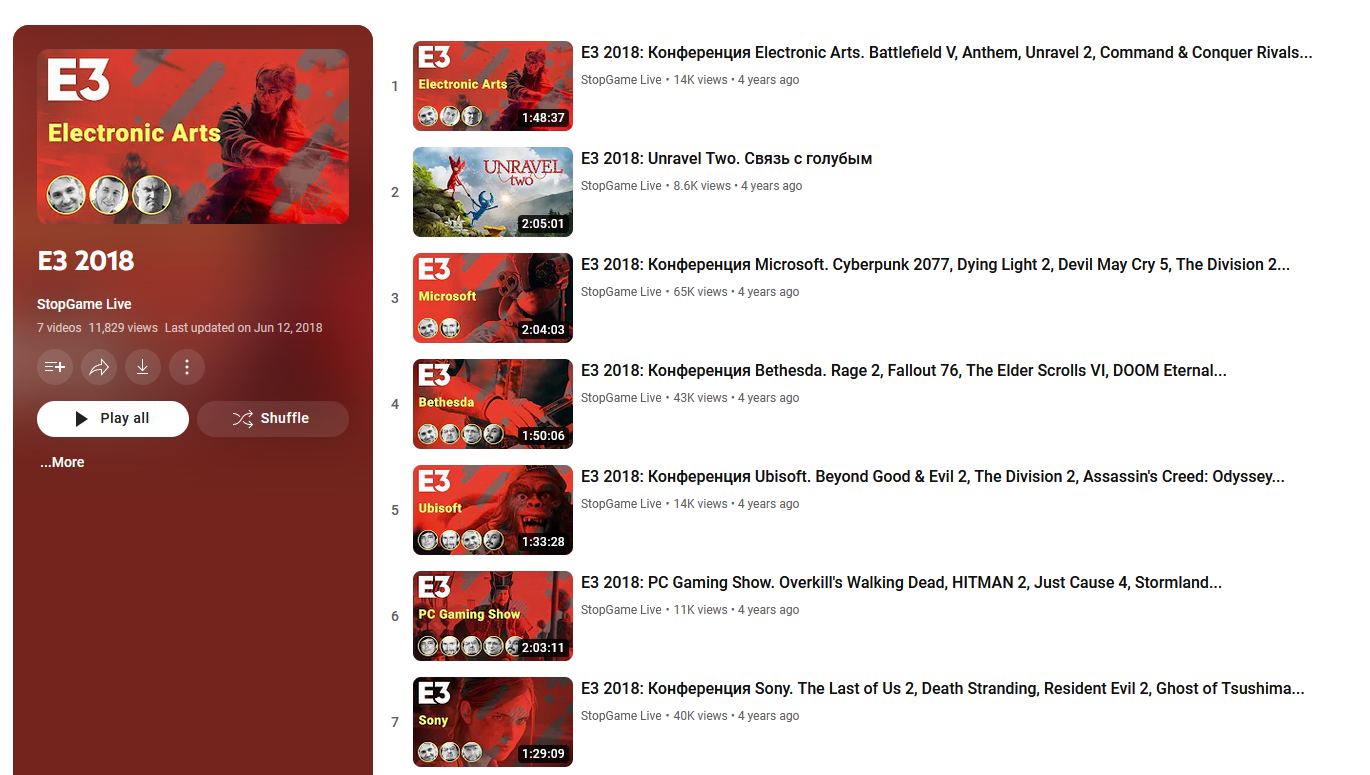Click the Electronic Arts Battlefield V video title
This screenshot has height=775, width=1370.
(947, 53)
